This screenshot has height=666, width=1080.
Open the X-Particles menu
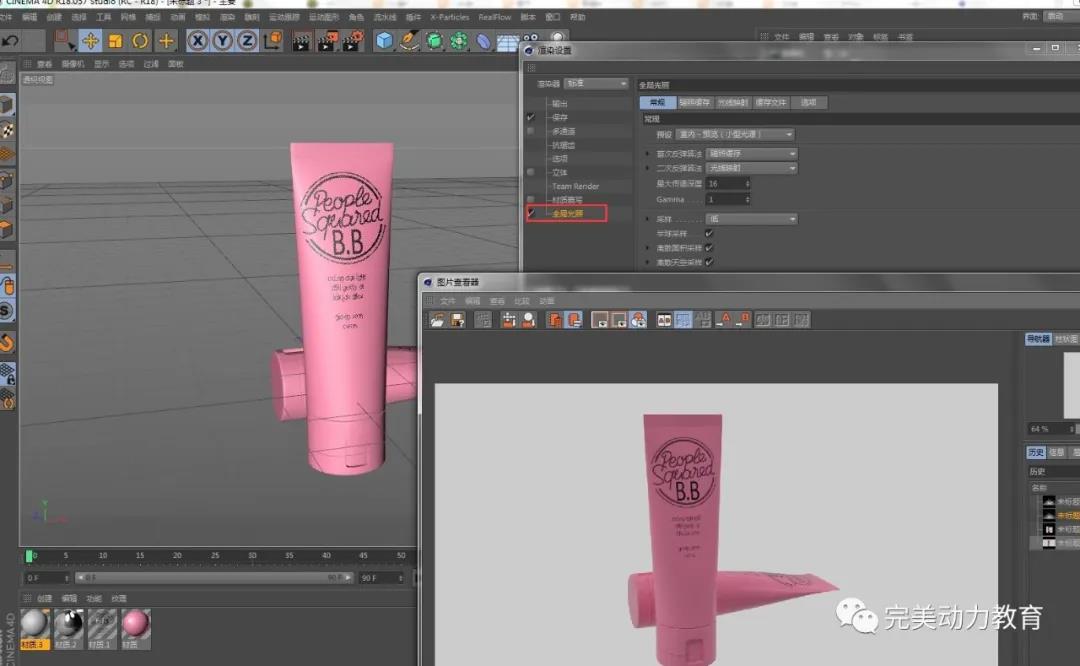tap(449, 17)
